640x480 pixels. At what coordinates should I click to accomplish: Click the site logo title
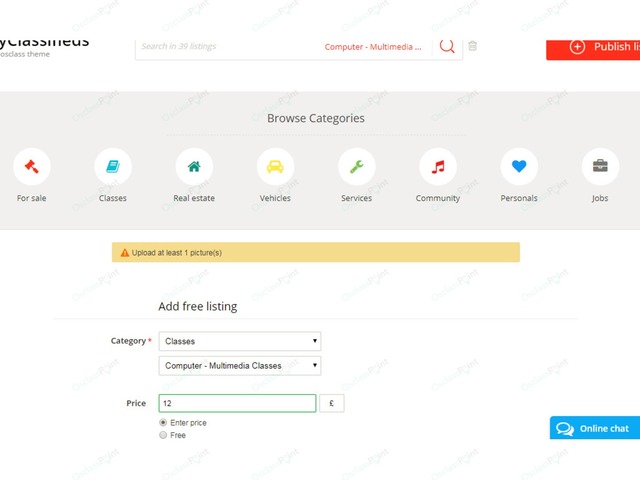tap(44, 42)
